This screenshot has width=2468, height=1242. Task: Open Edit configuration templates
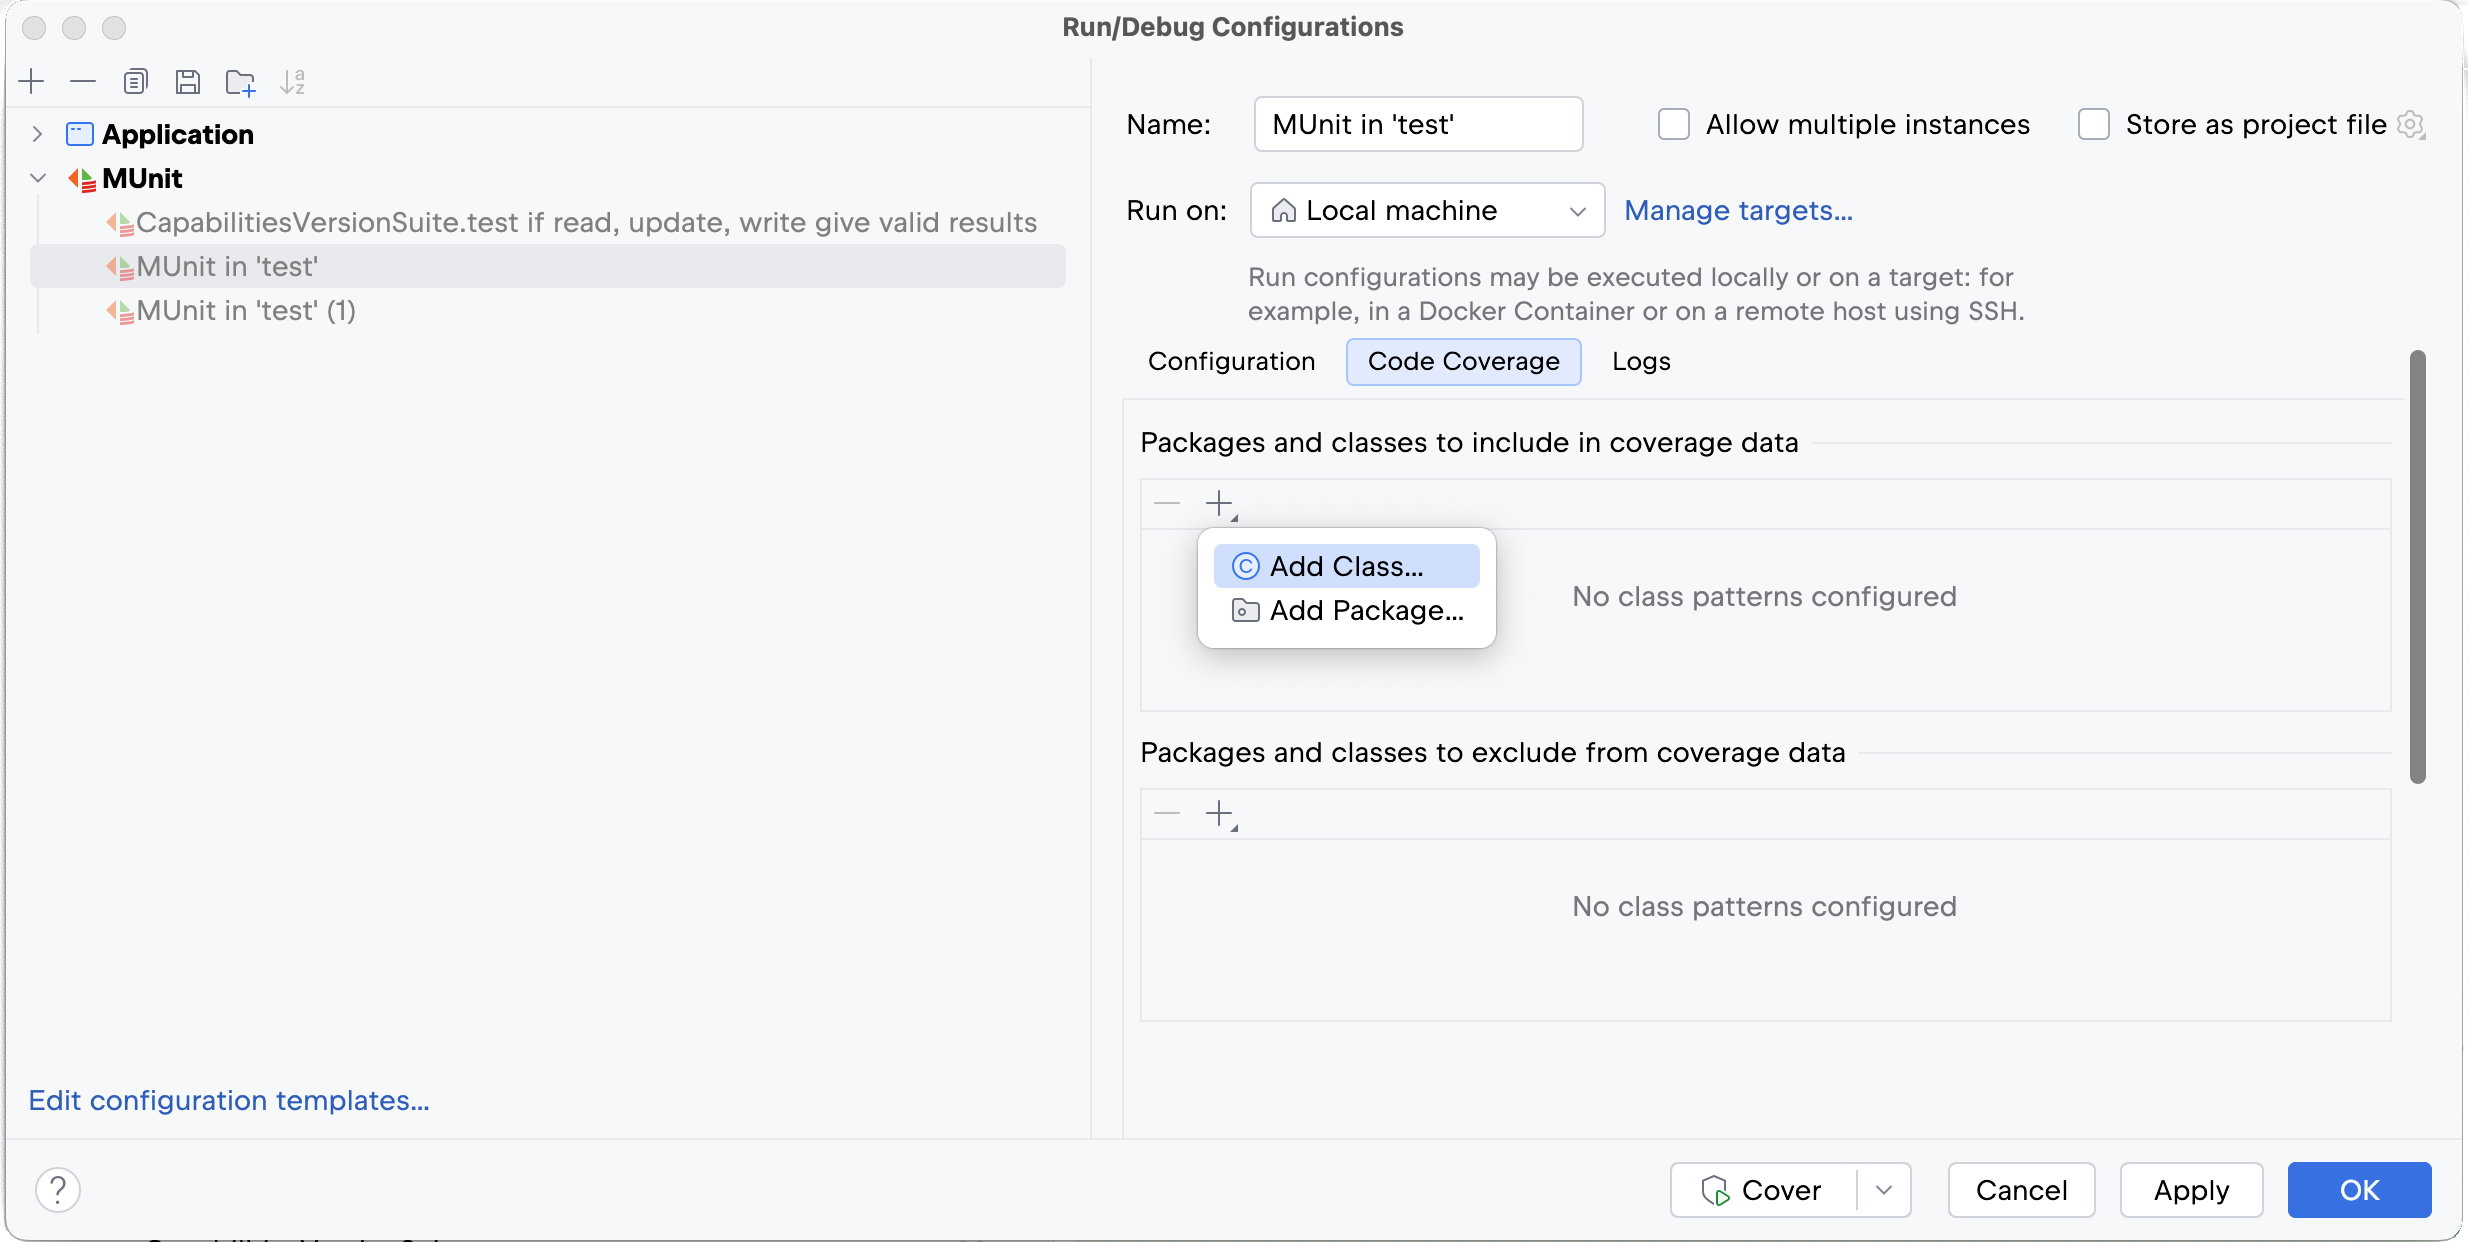229,1100
